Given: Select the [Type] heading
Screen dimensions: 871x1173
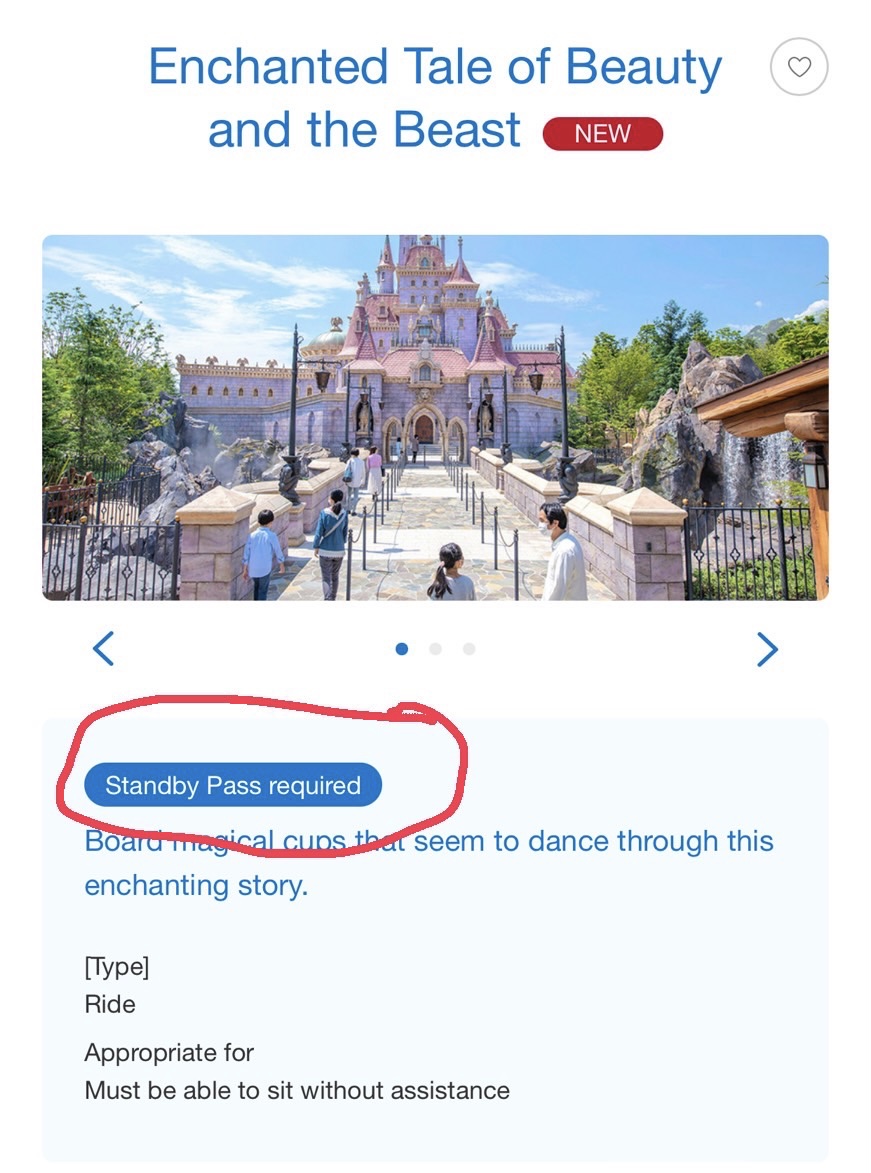Looking at the screenshot, I should [117, 967].
